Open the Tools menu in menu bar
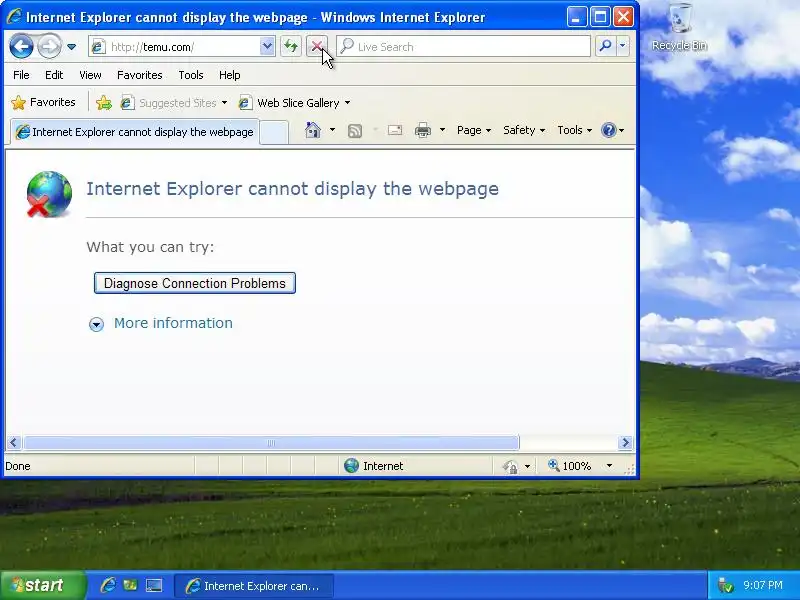 [x=191, y=75]
